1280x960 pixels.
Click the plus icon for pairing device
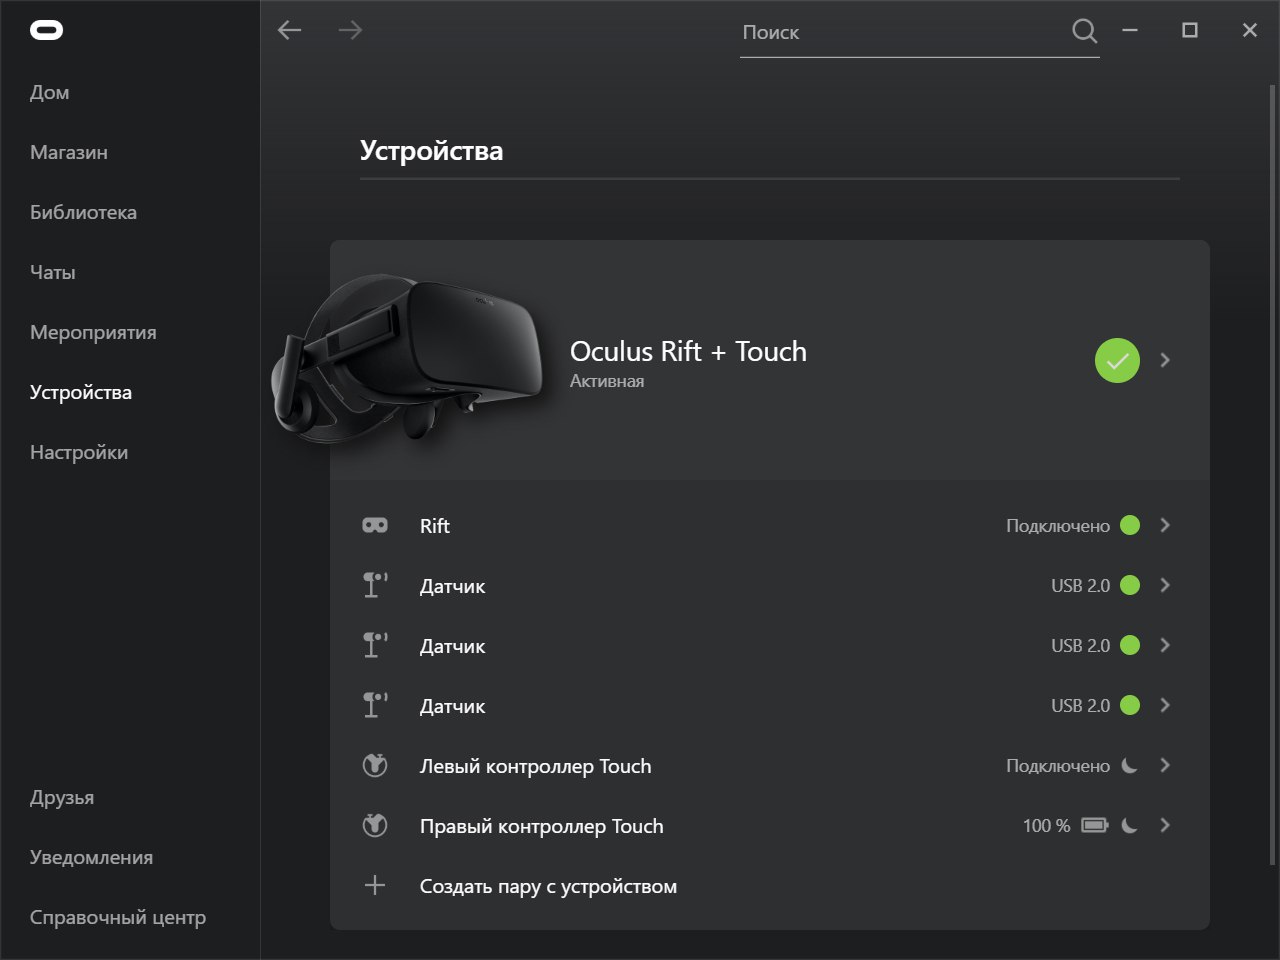(375, 885)
